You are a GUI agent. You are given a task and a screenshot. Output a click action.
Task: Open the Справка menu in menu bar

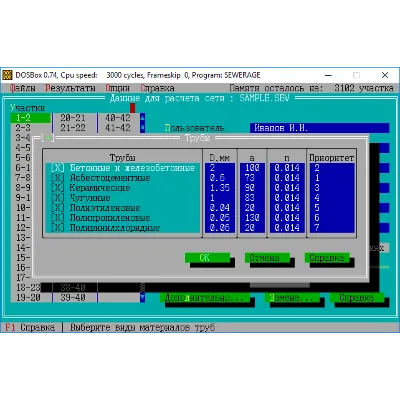[157, 88]
